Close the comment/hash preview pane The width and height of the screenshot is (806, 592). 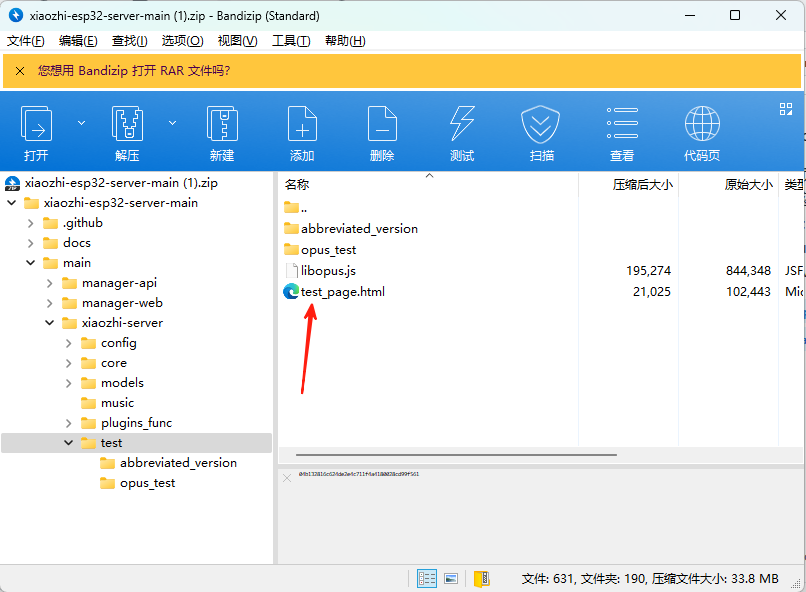click(x=287, y=478)
